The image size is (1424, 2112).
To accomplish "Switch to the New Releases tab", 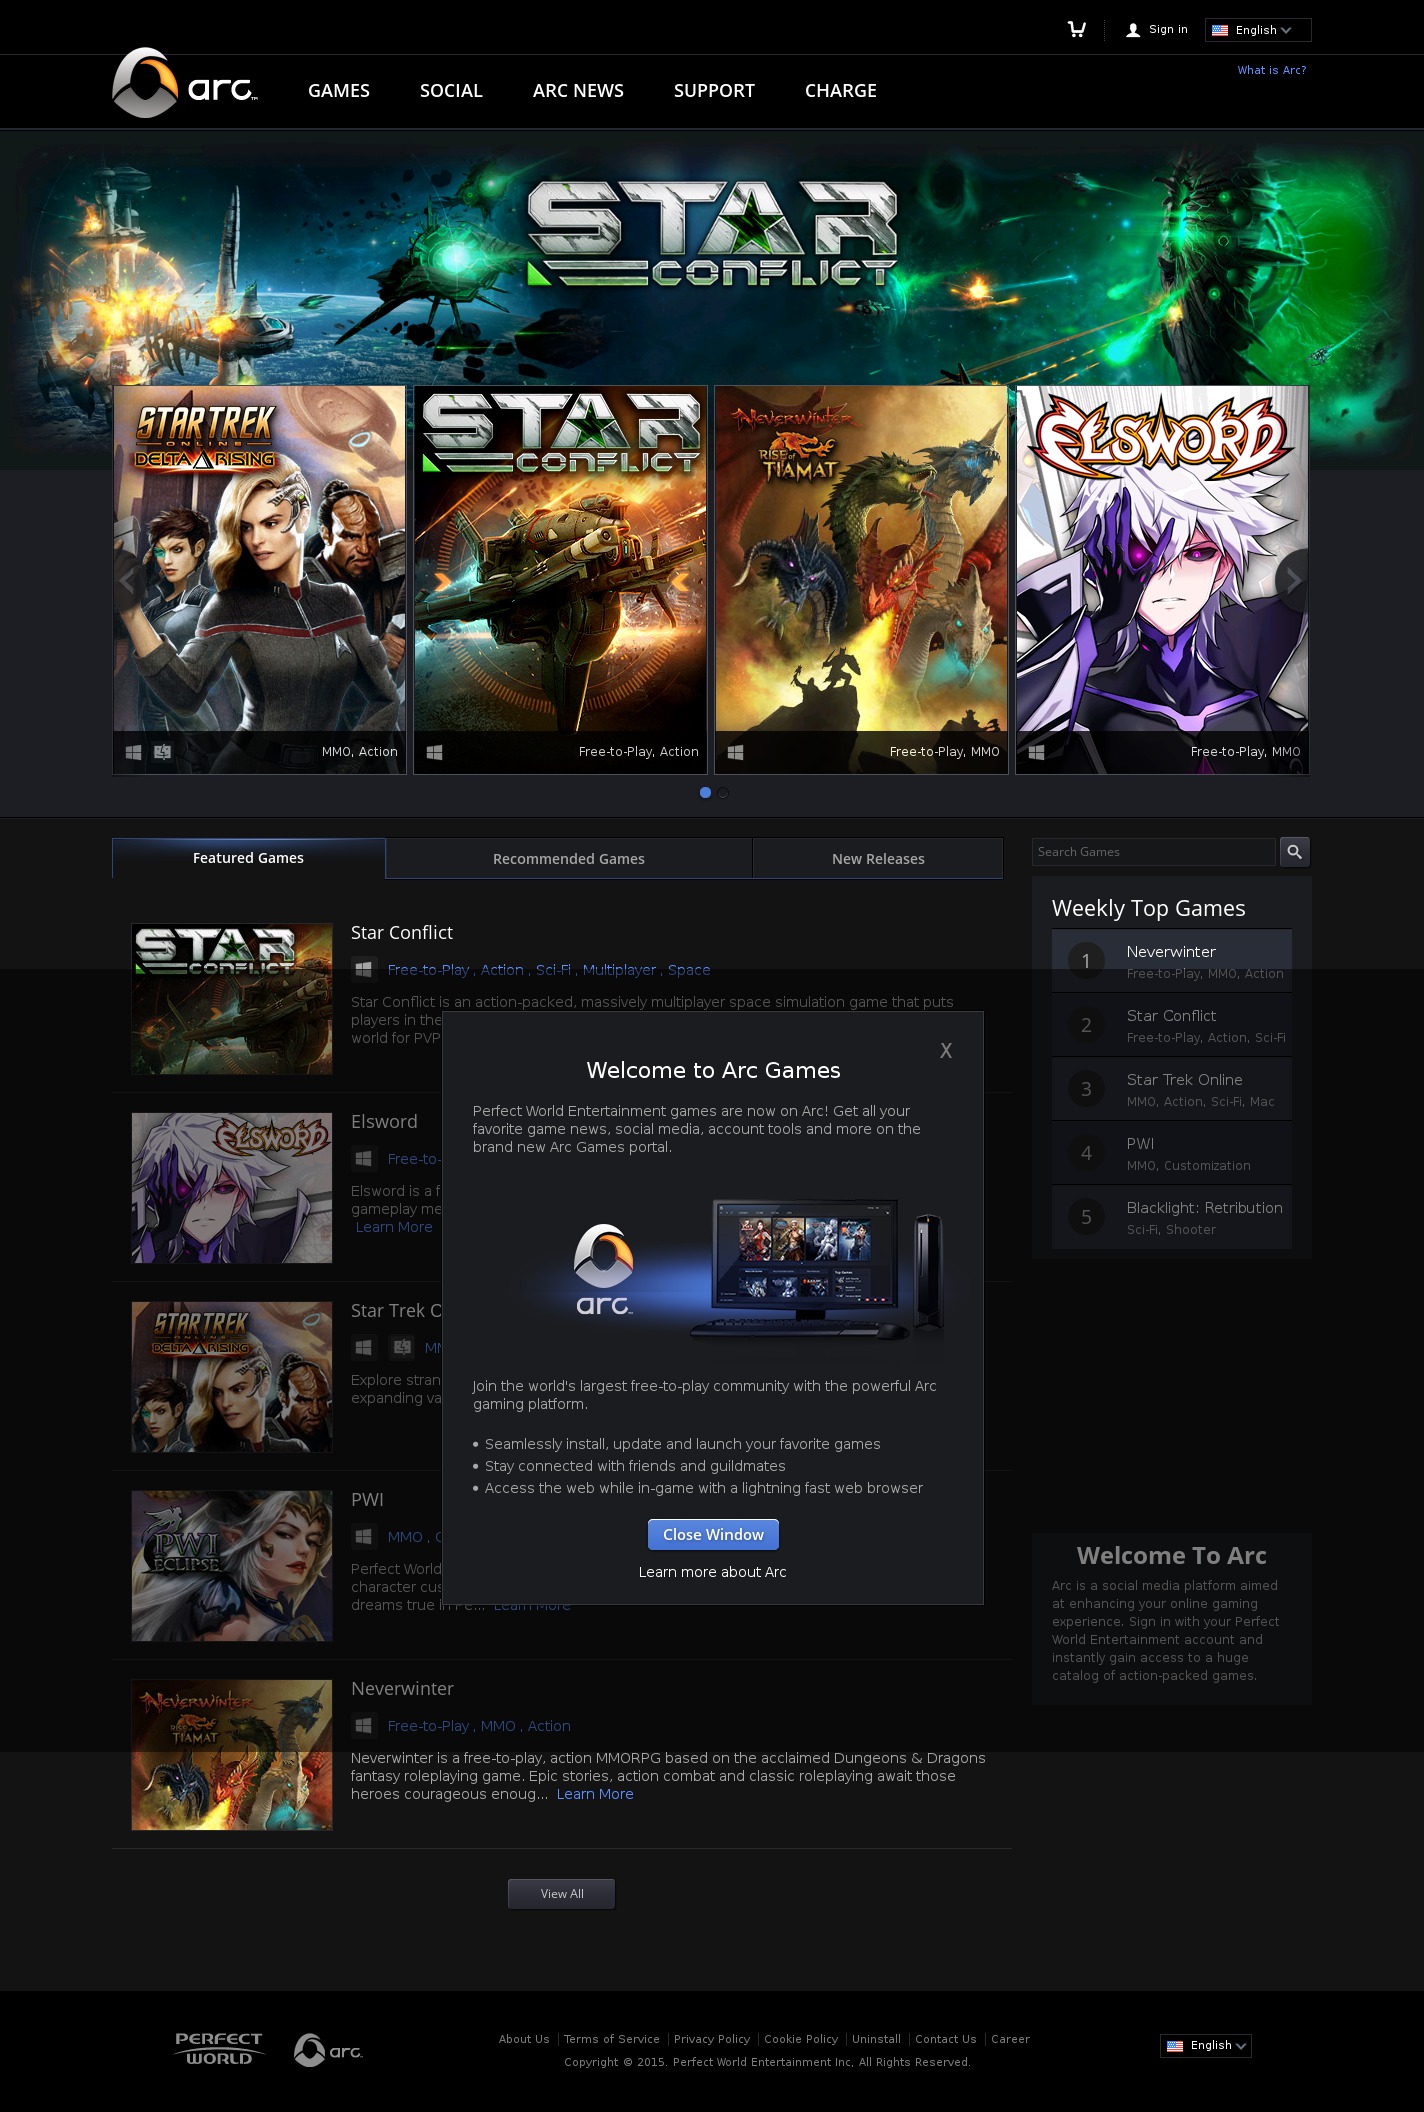I will tap(878, 859).
